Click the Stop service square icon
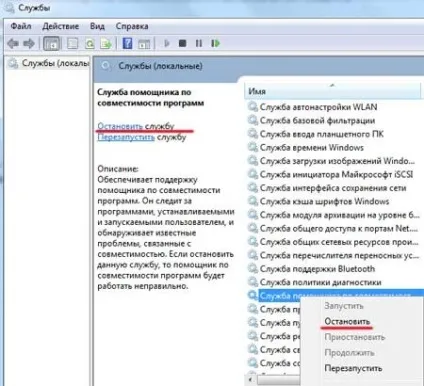 pyautogui.click(x=182, y=43)
